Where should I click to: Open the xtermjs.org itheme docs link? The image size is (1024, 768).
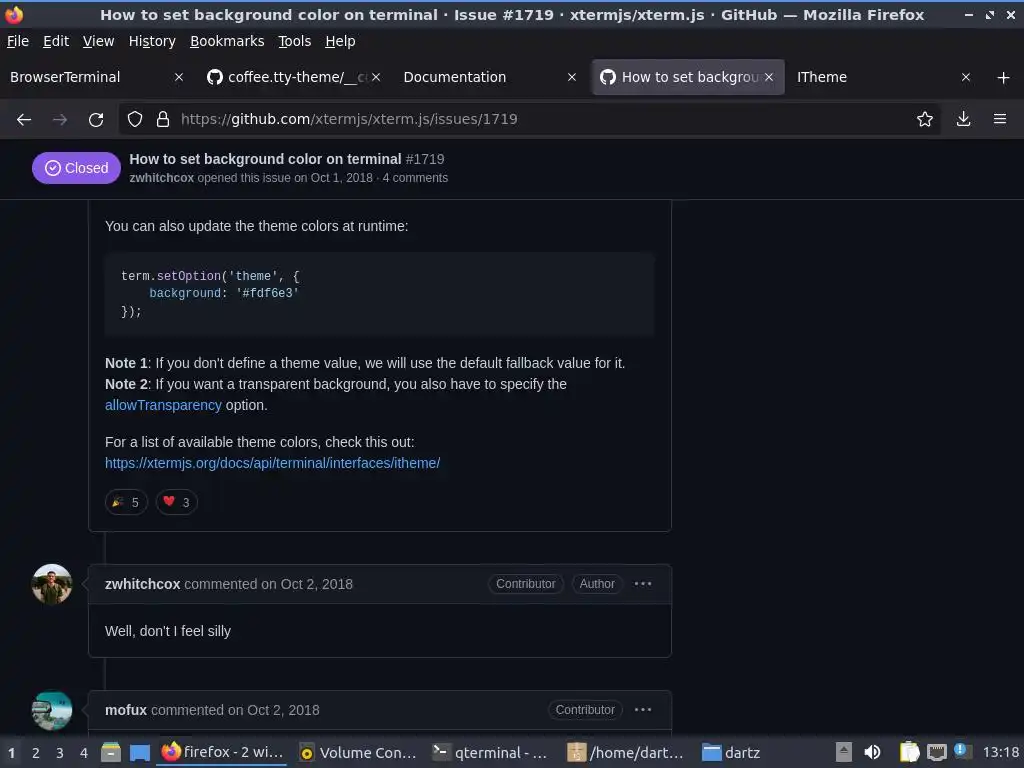coord(272,463)
